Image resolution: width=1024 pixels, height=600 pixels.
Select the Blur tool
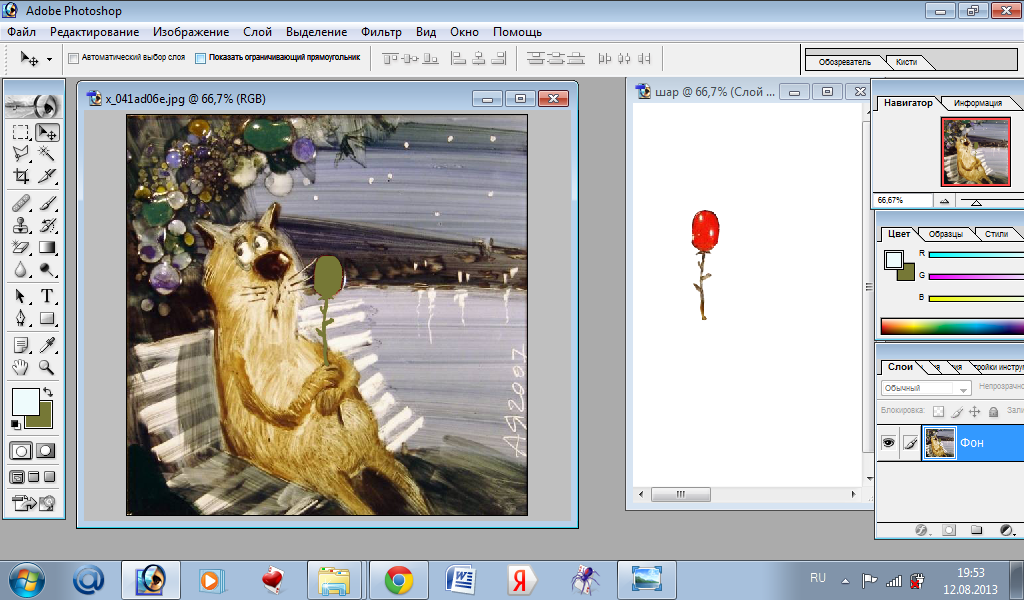click(21, 270)
